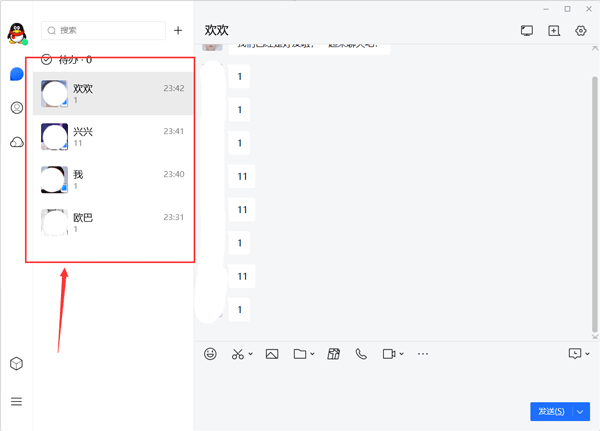Open the hamburger main menu

point(16,401)
